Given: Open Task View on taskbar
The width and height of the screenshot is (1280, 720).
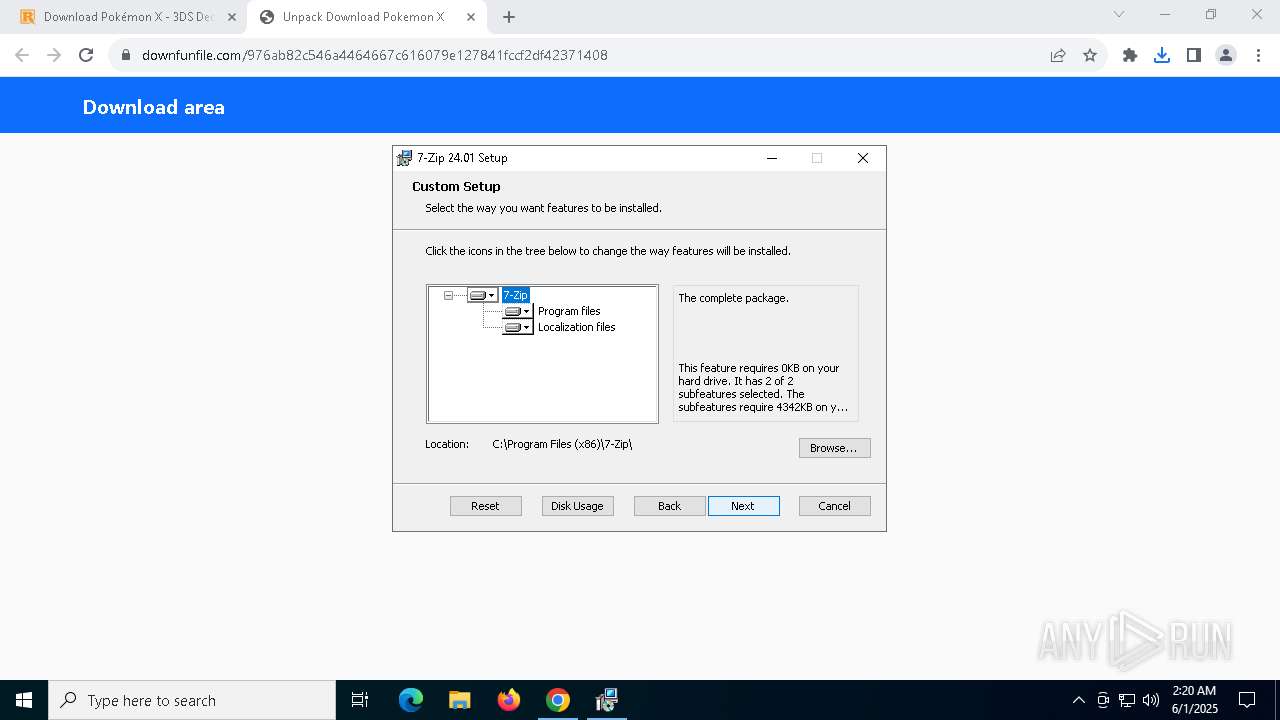Looking at the screenshot, I should 360,700.
